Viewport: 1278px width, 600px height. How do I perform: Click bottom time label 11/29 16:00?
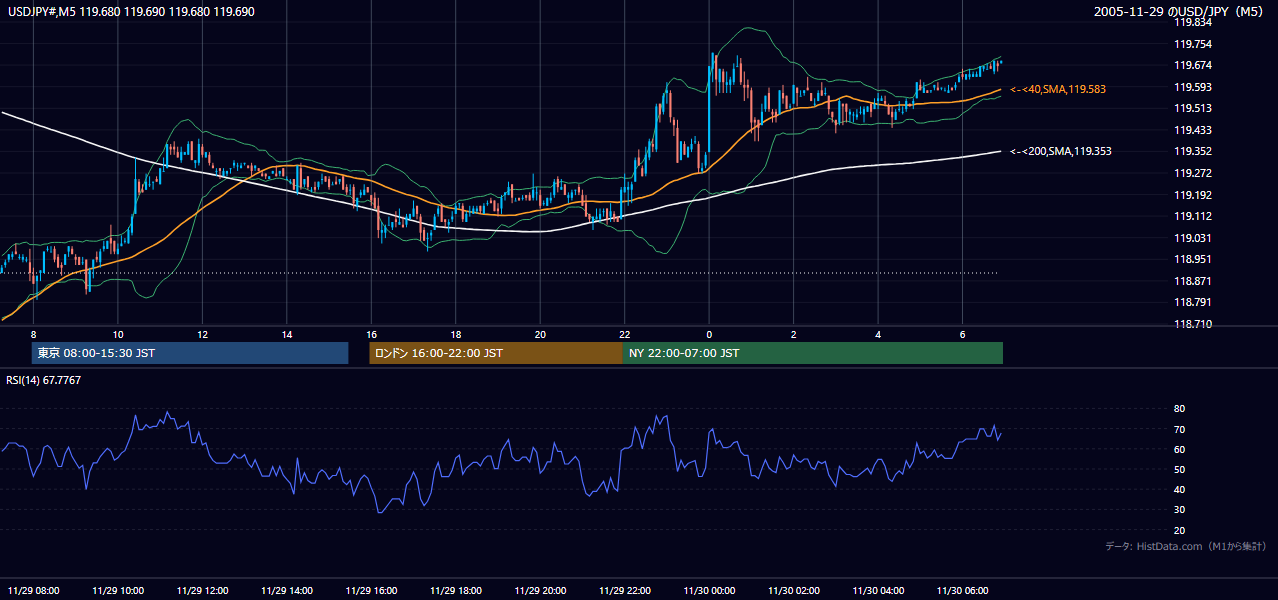(371, 590)
